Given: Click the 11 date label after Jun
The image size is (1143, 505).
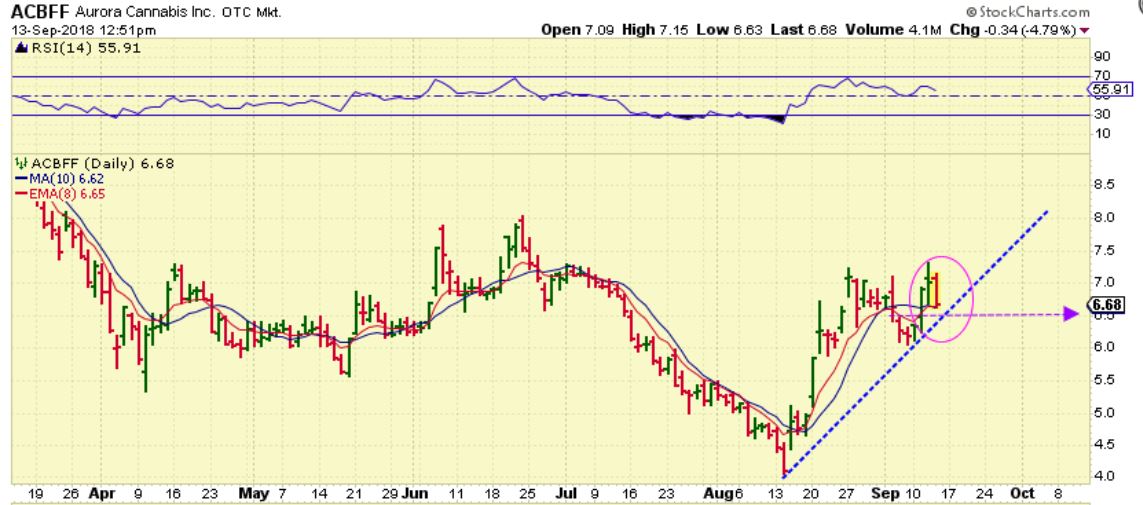Looking at the screenshot, I should coord(457,493).
